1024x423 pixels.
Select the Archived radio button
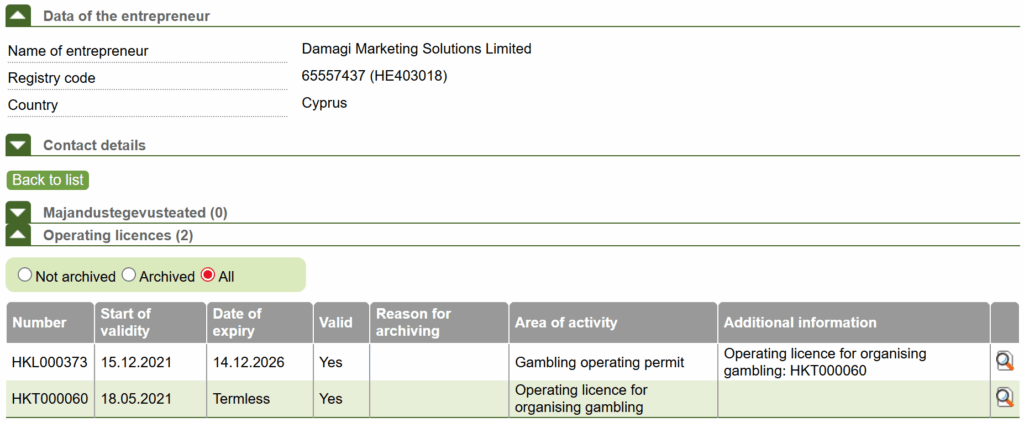[x=129, y=275]
